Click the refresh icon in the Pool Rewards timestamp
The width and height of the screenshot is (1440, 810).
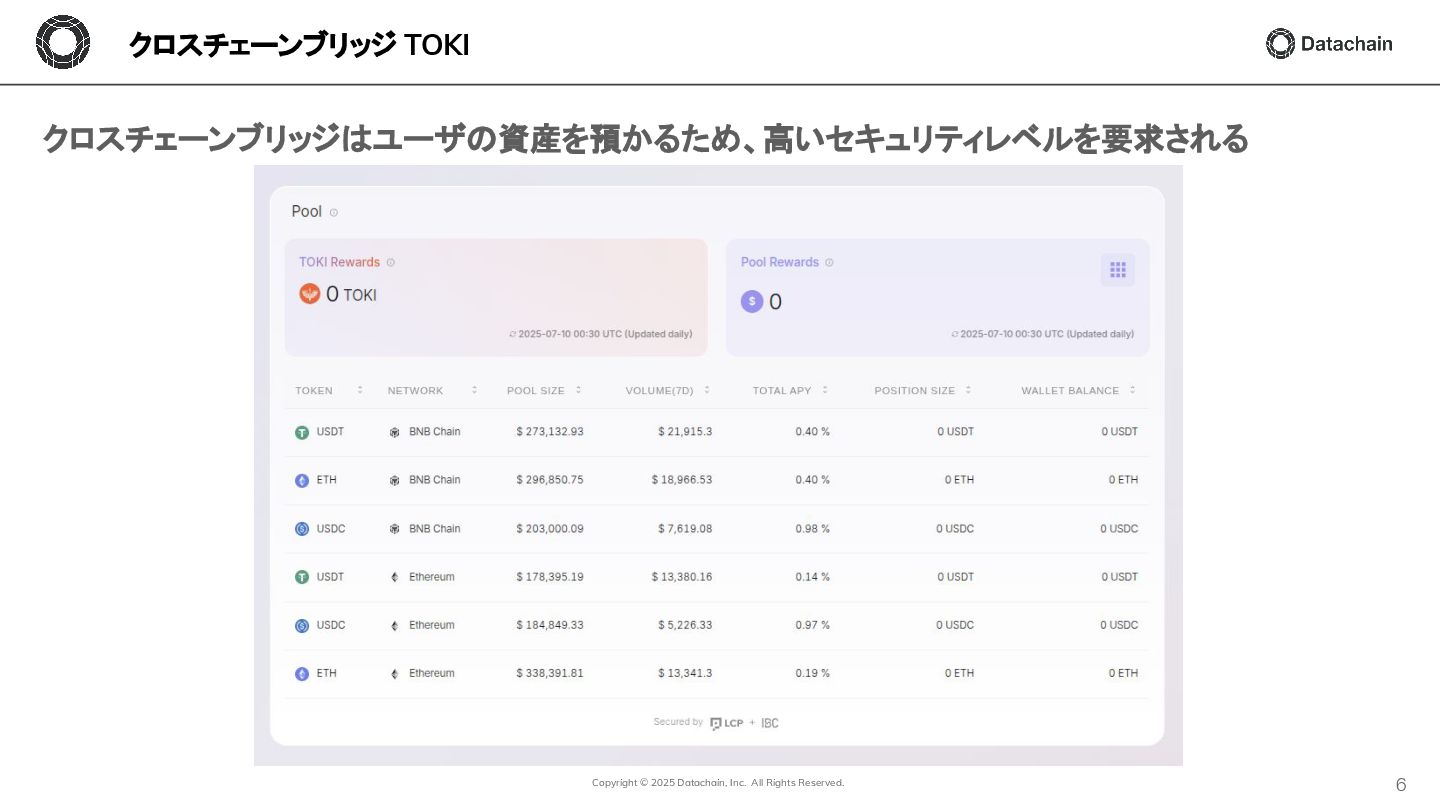(955, 334)
